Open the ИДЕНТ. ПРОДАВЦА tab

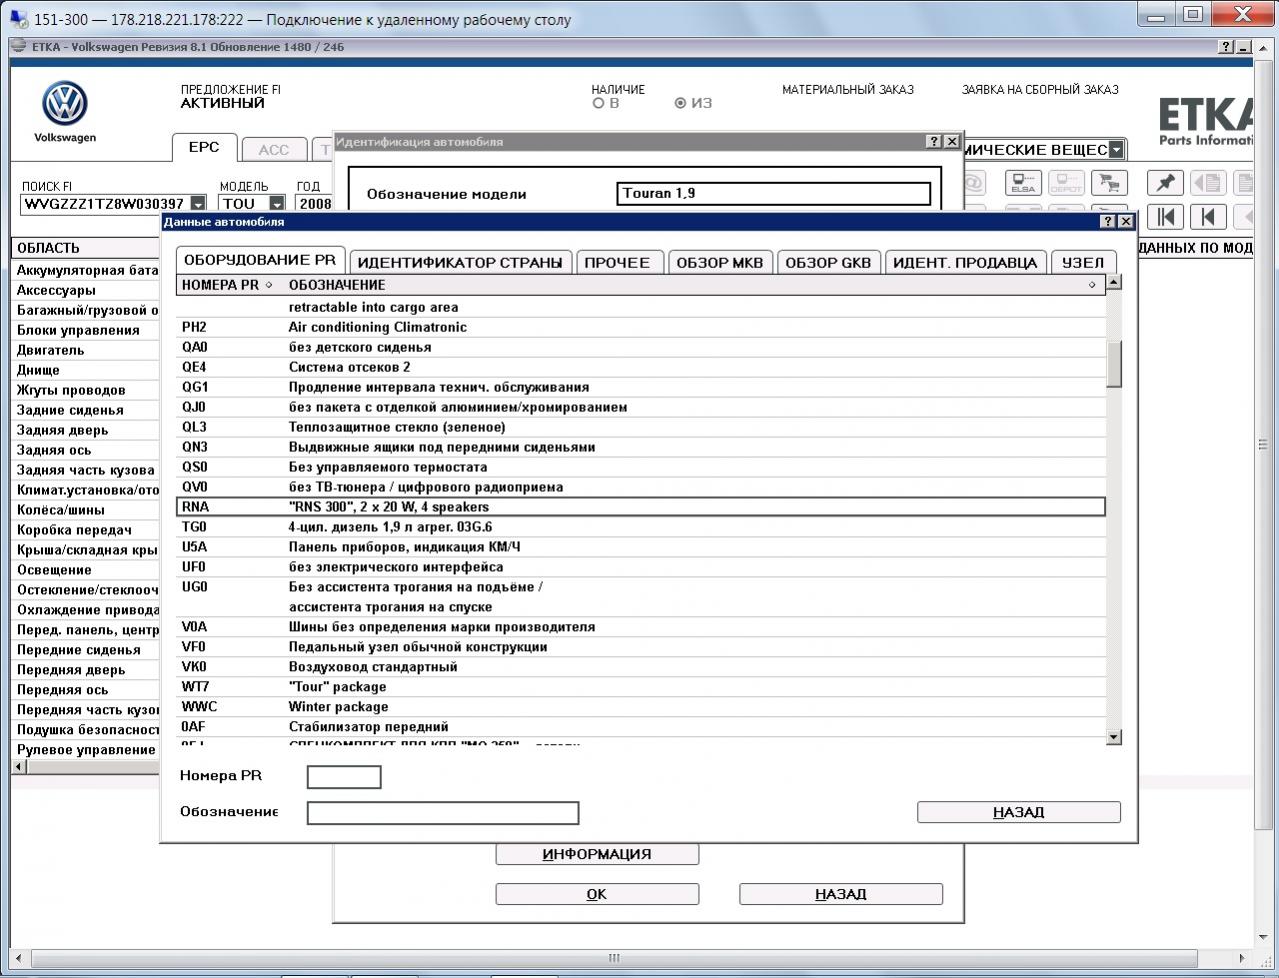[x=965, y=262]
